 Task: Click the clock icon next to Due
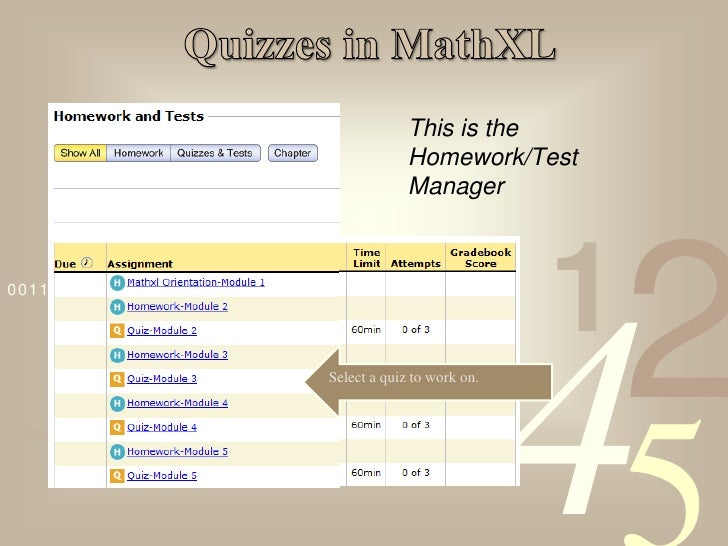pyautogui.click(x=87, y=263)
